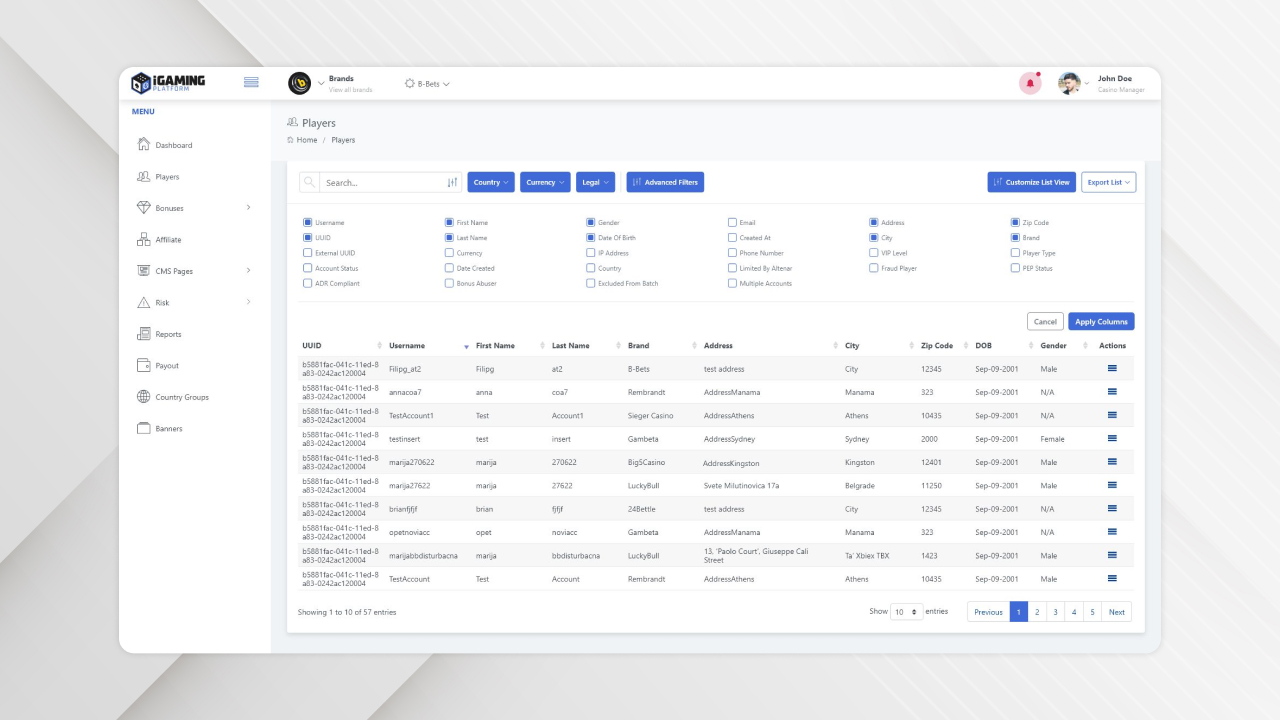Open the B-Bets brand selector
The width and height of the screenshot is (1280, 720).
pyautogui.click(x=427, y=83)
